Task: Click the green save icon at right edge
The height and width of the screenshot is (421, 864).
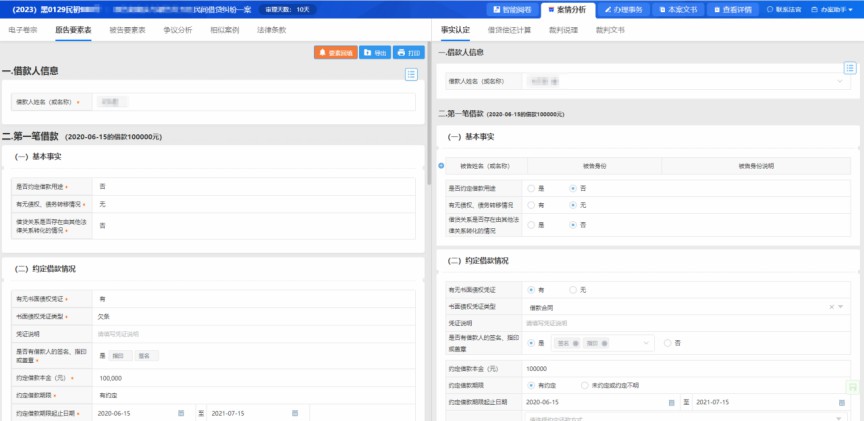Action: click(x=853, y=386)
